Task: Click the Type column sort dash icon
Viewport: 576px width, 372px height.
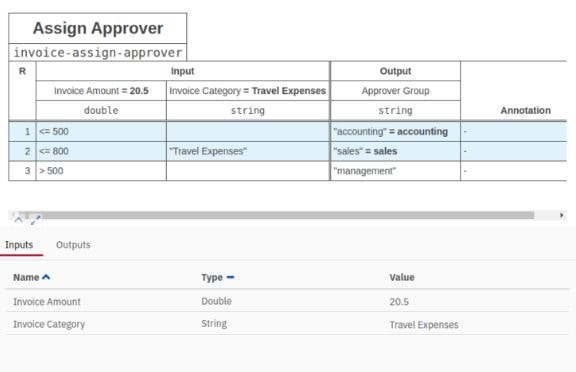Action: tap(230, 277)
